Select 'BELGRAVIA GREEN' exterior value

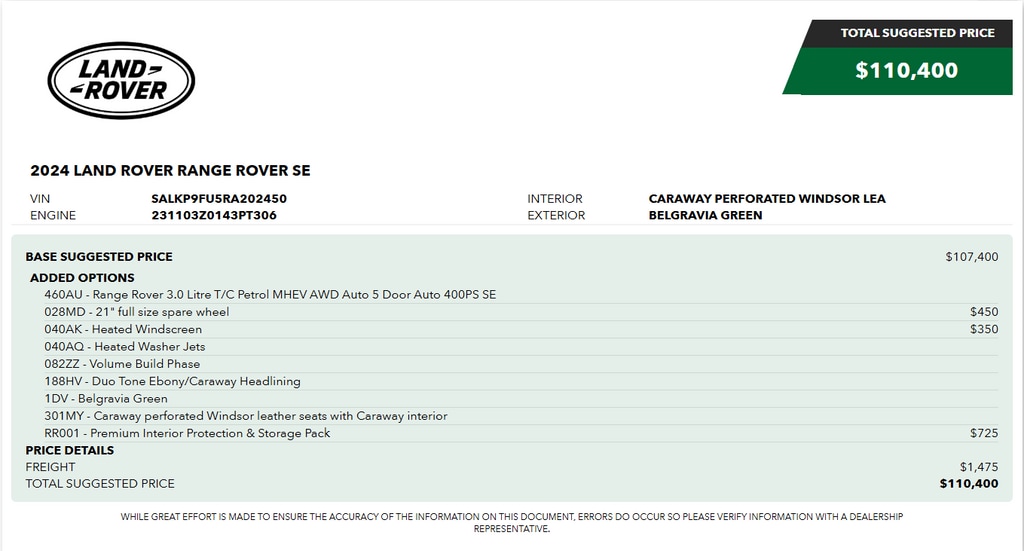[x=705, y=215]
